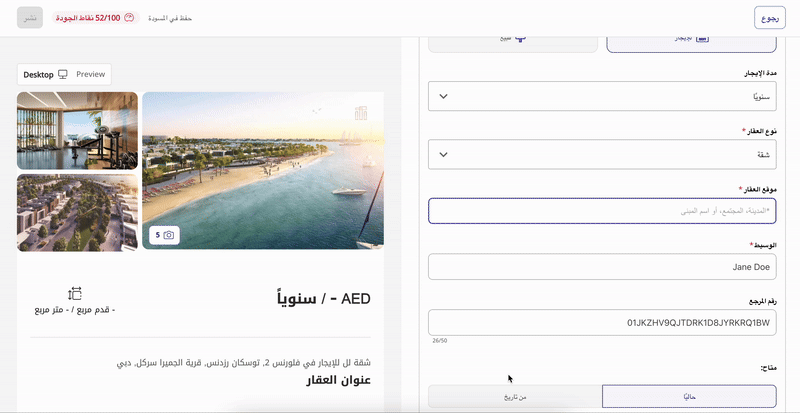The height and width of the screenshot is (413, 800).
Task: Click the Preview label
Action: 91,75
